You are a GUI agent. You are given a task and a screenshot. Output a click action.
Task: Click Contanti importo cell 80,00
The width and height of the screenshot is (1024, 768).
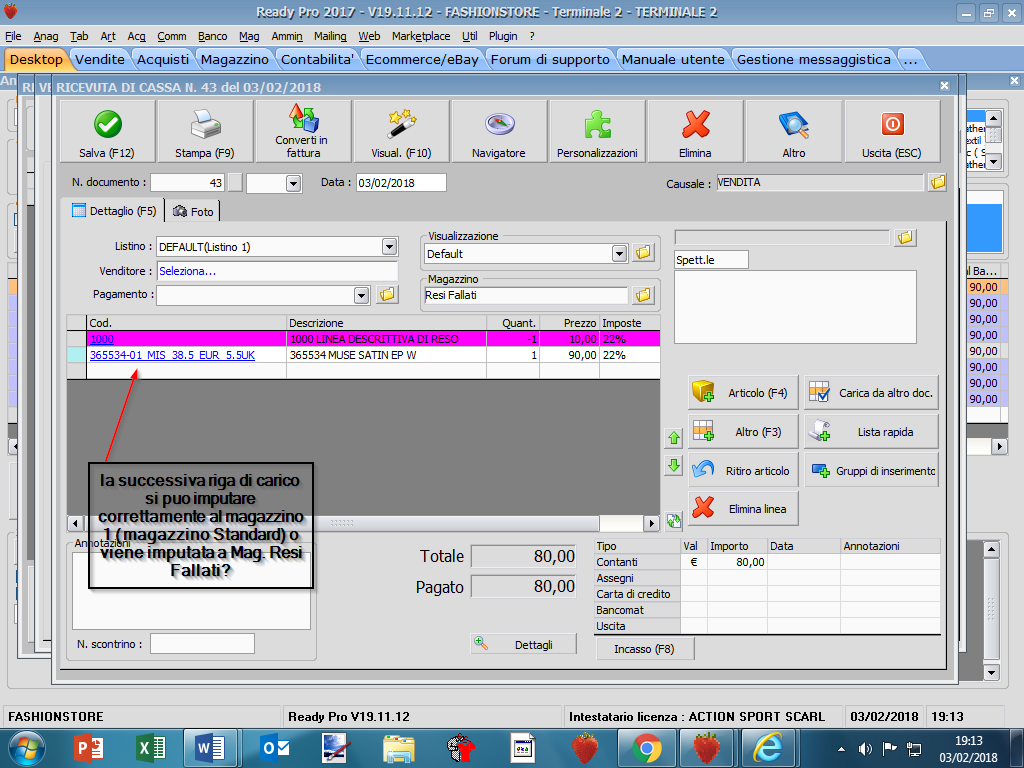click(737, 562)
